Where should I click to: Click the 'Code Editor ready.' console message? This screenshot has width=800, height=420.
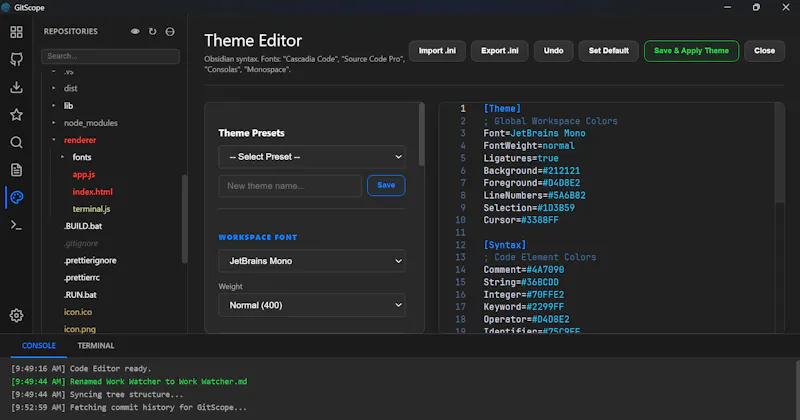click(x=110, y=368)
